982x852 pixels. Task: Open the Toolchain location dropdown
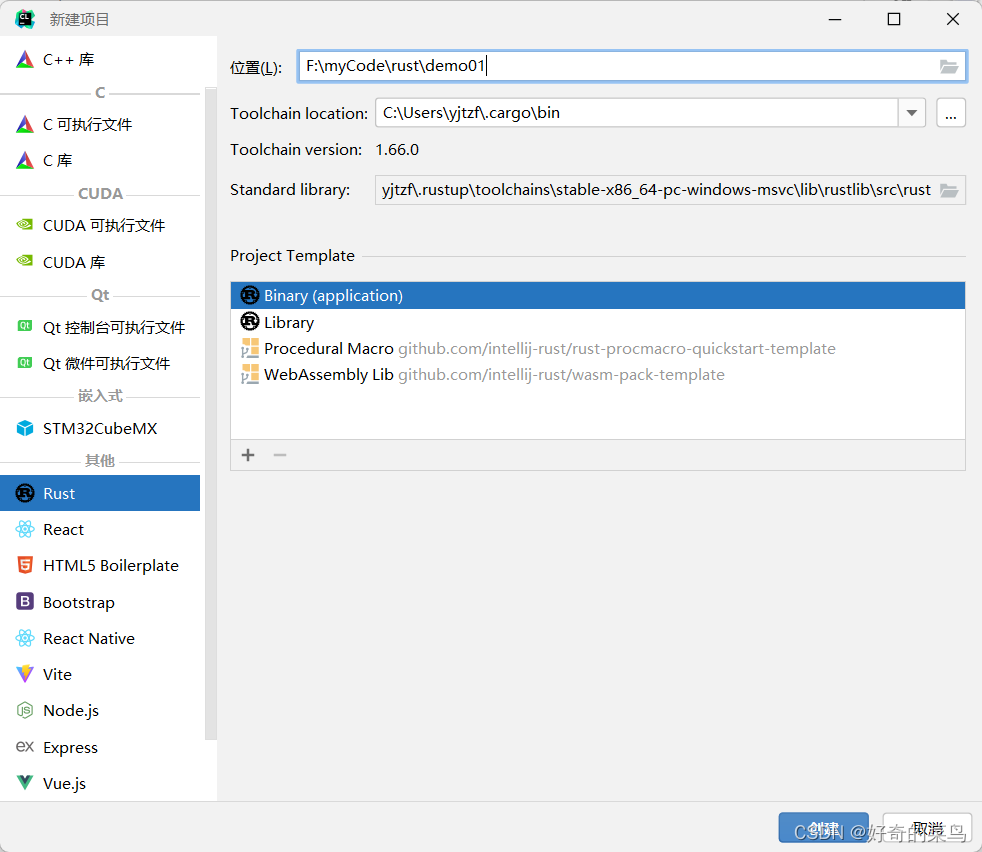(x=911, y=113)
